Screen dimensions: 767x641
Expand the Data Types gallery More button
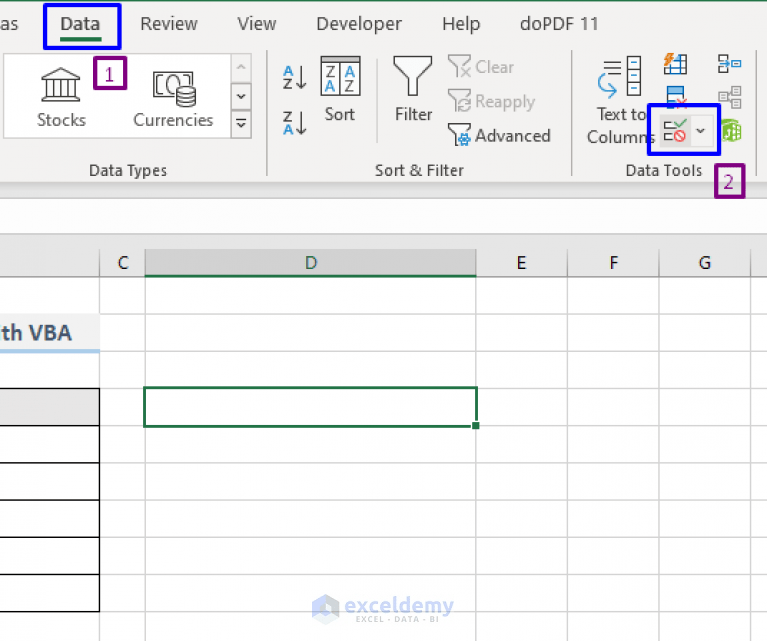coord(241,123)
